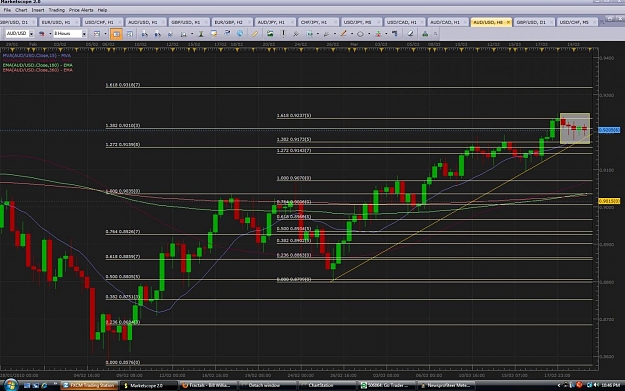Click the blue paint roller icon

coord(395,34)
